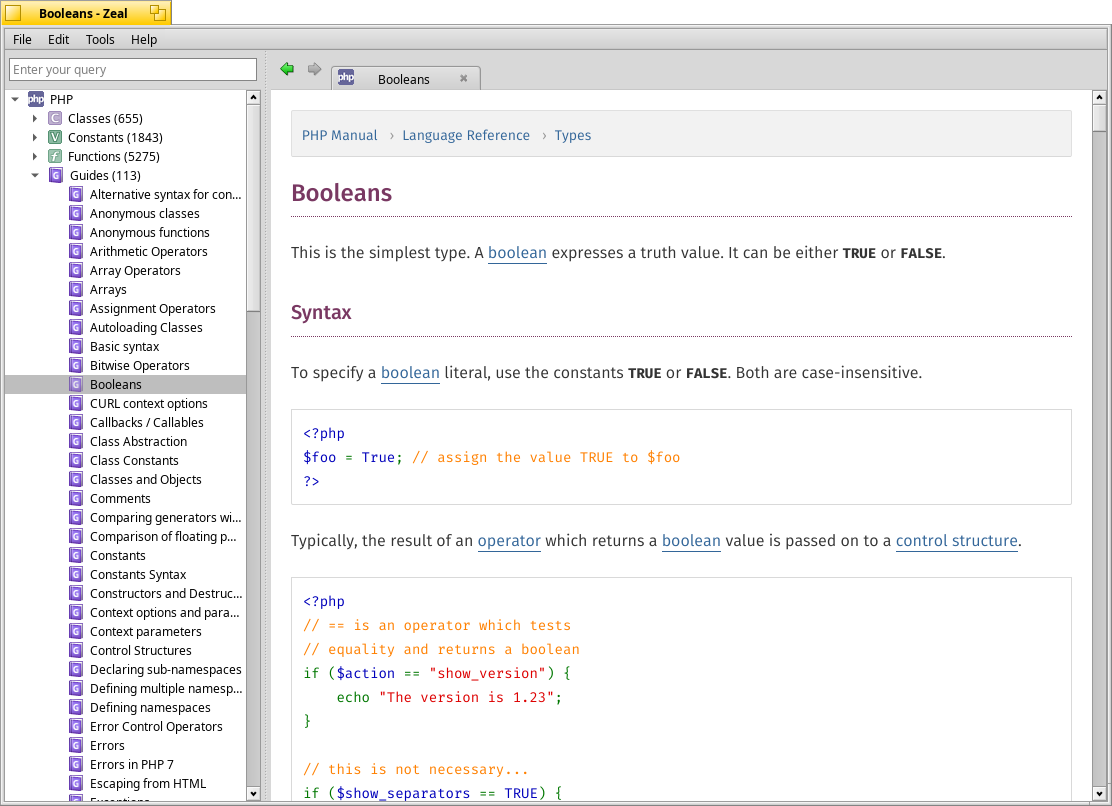Open the Classes and Objects guide
The width and height of the screenshot is (1112, 806).
pyautogui.click(x=145, y=480)
